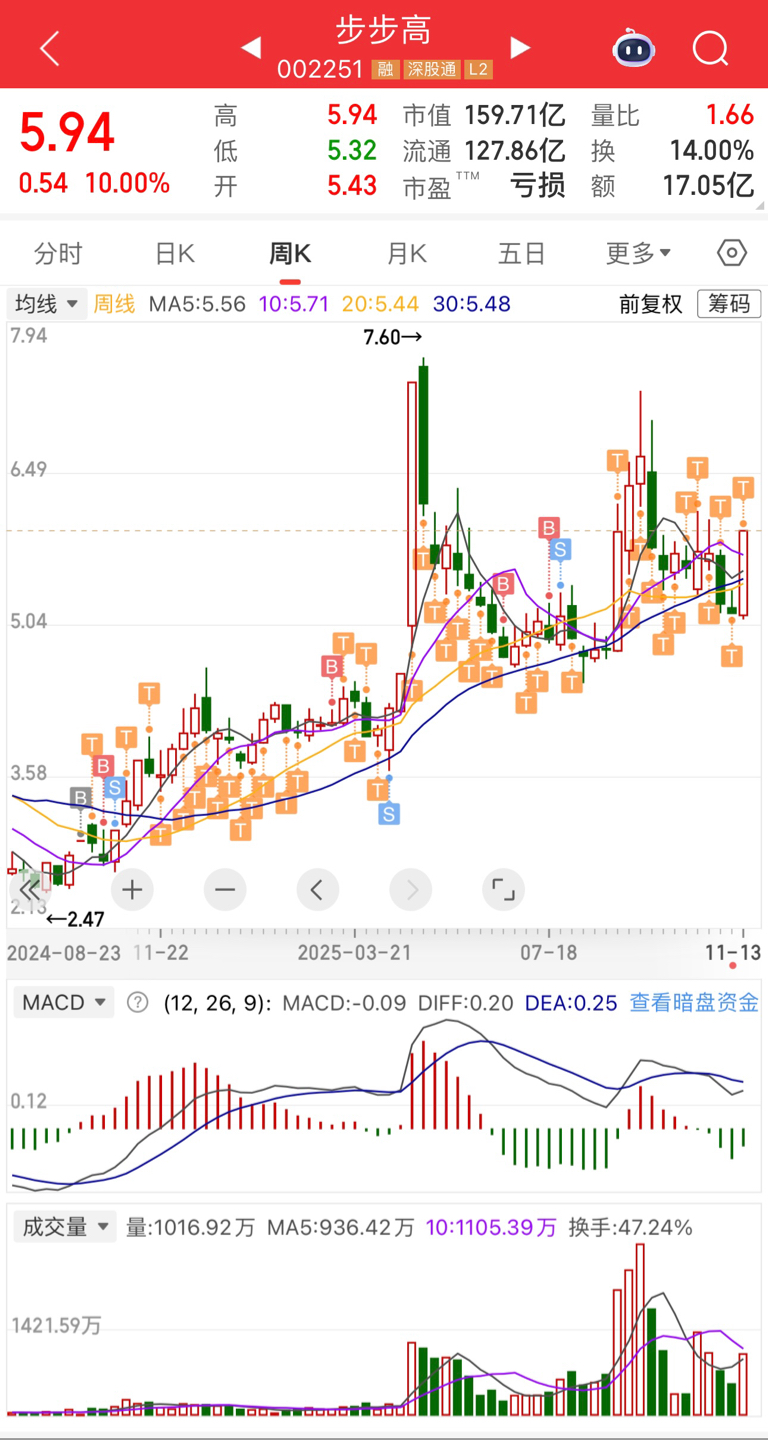Click the 周线 label

pyautogui.click(x=114, y=304)
